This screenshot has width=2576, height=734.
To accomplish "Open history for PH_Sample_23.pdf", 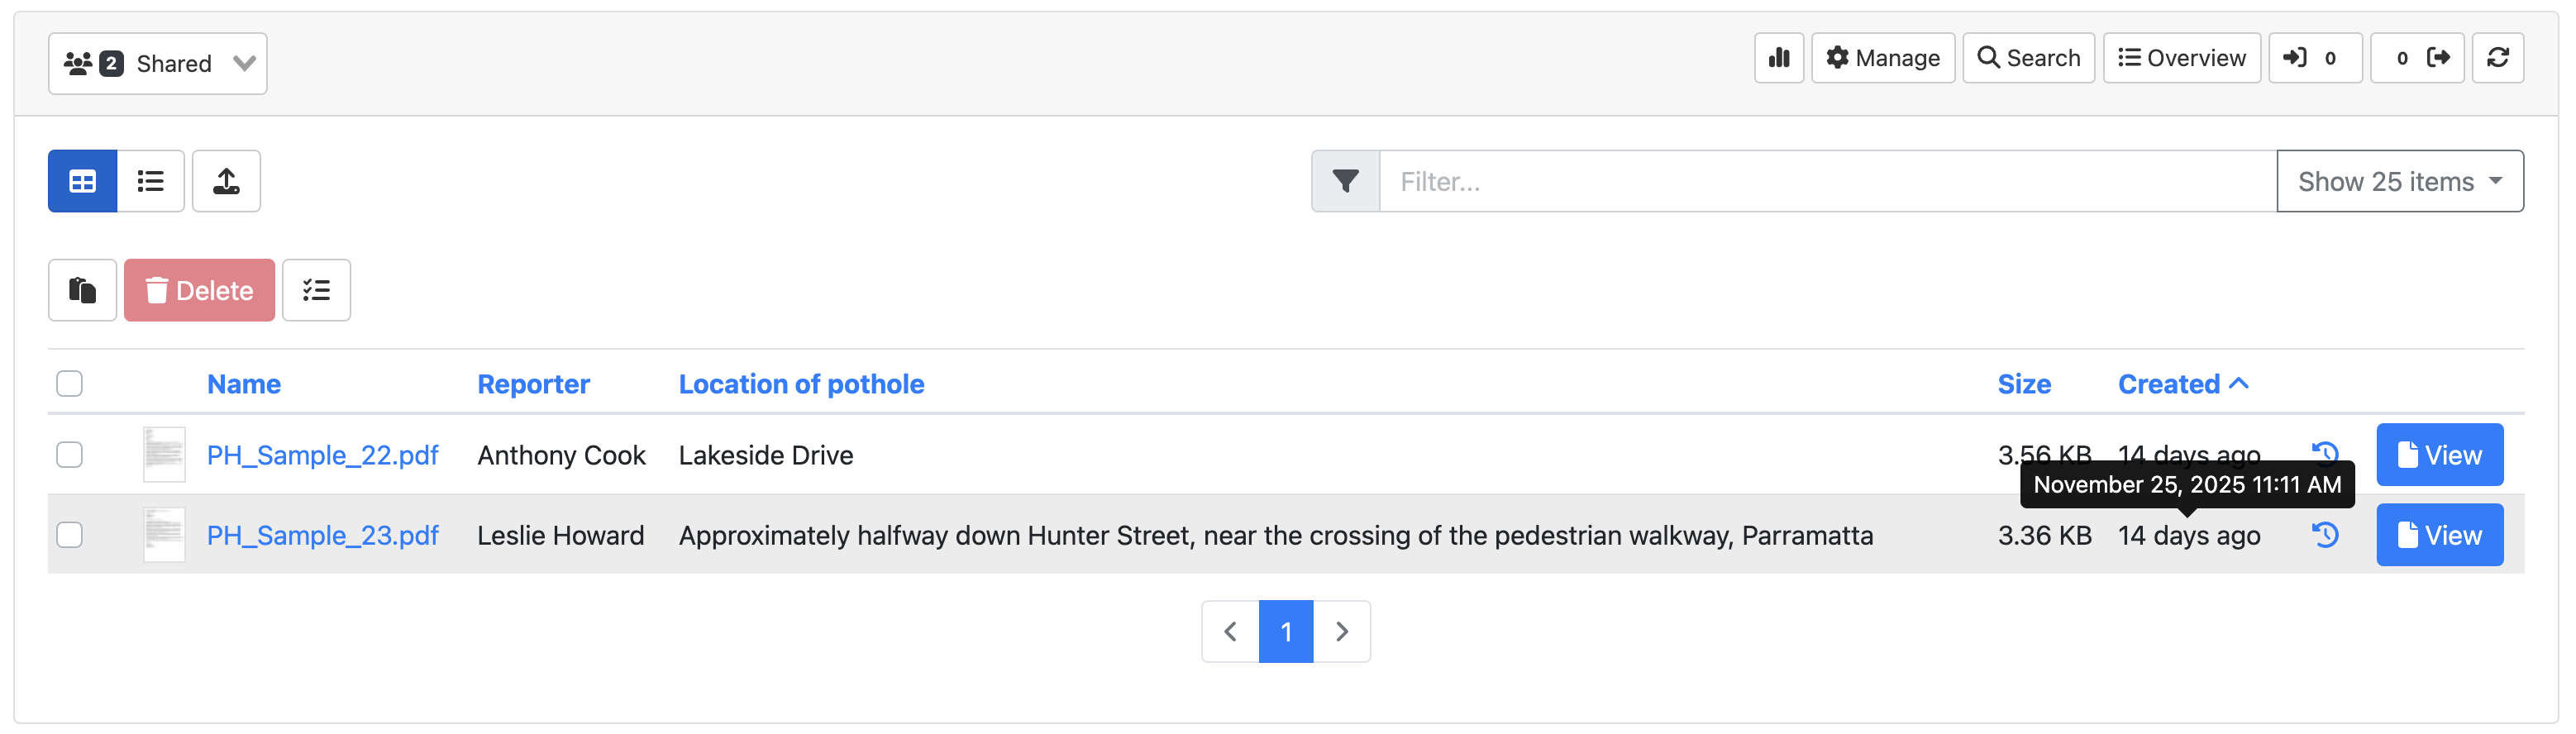I will tap(2325, 535).
